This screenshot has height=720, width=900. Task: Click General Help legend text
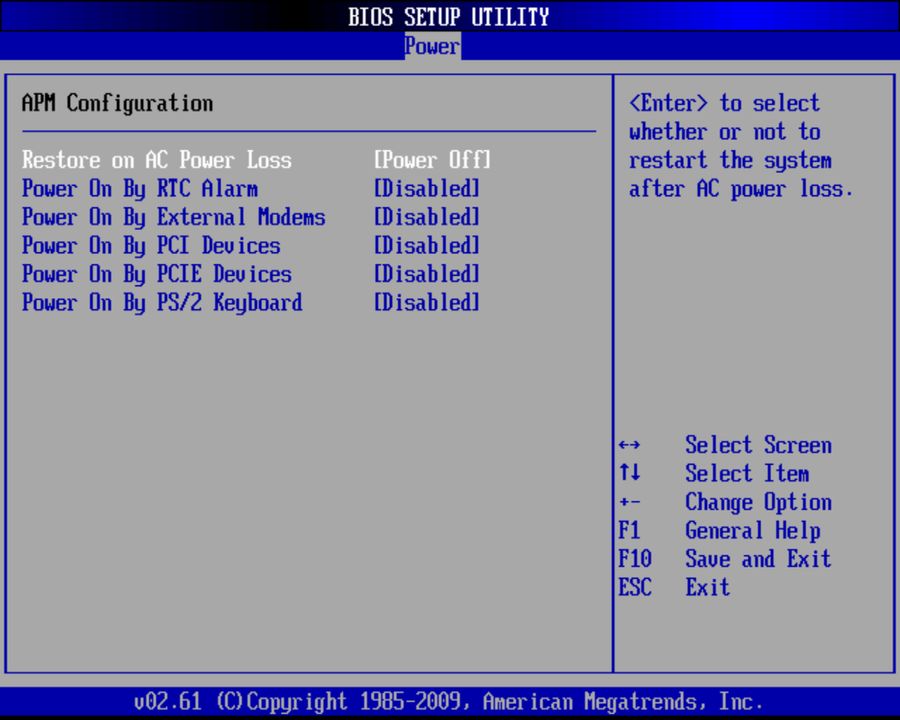[x=753, y=531]
